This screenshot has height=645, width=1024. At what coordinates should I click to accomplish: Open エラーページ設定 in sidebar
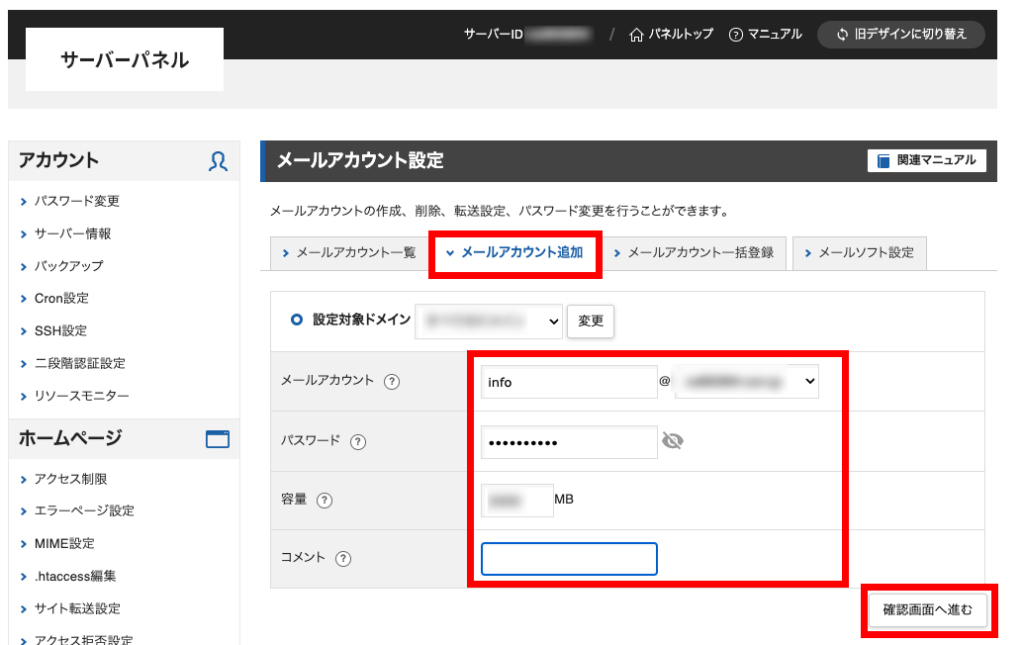pos(84,511)
